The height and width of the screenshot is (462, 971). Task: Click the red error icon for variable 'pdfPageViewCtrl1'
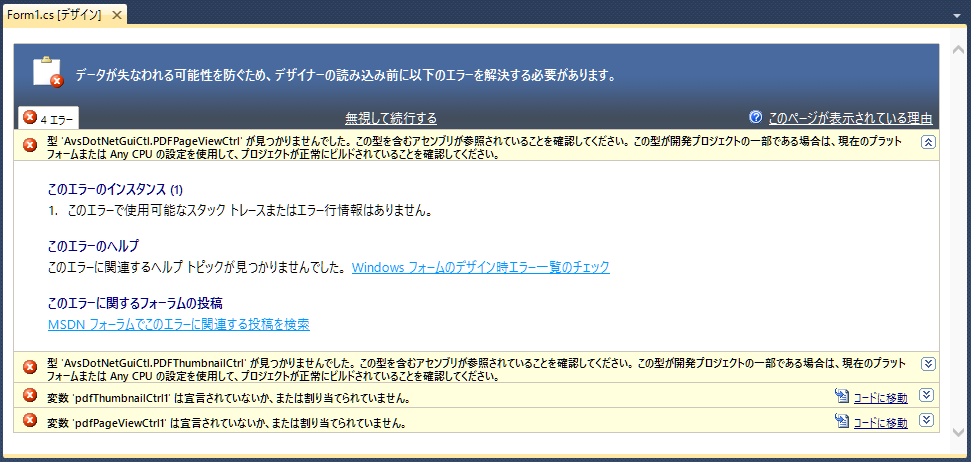pos(30,422)
